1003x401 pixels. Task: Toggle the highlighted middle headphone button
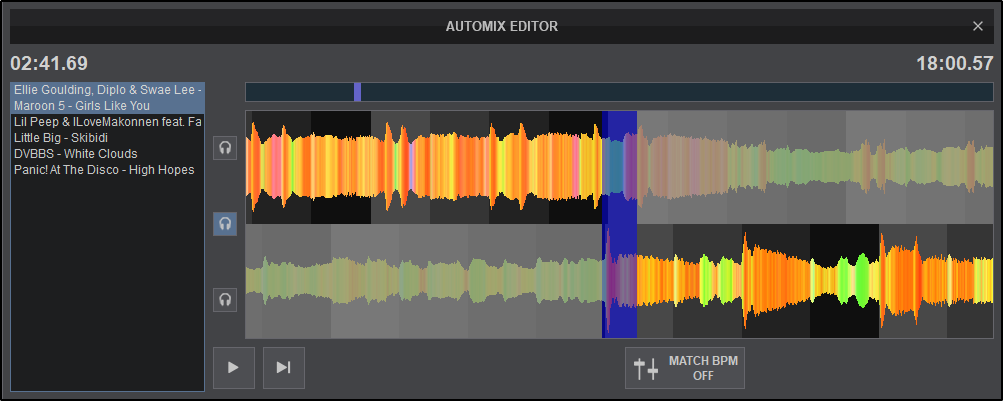pos(225,224)
